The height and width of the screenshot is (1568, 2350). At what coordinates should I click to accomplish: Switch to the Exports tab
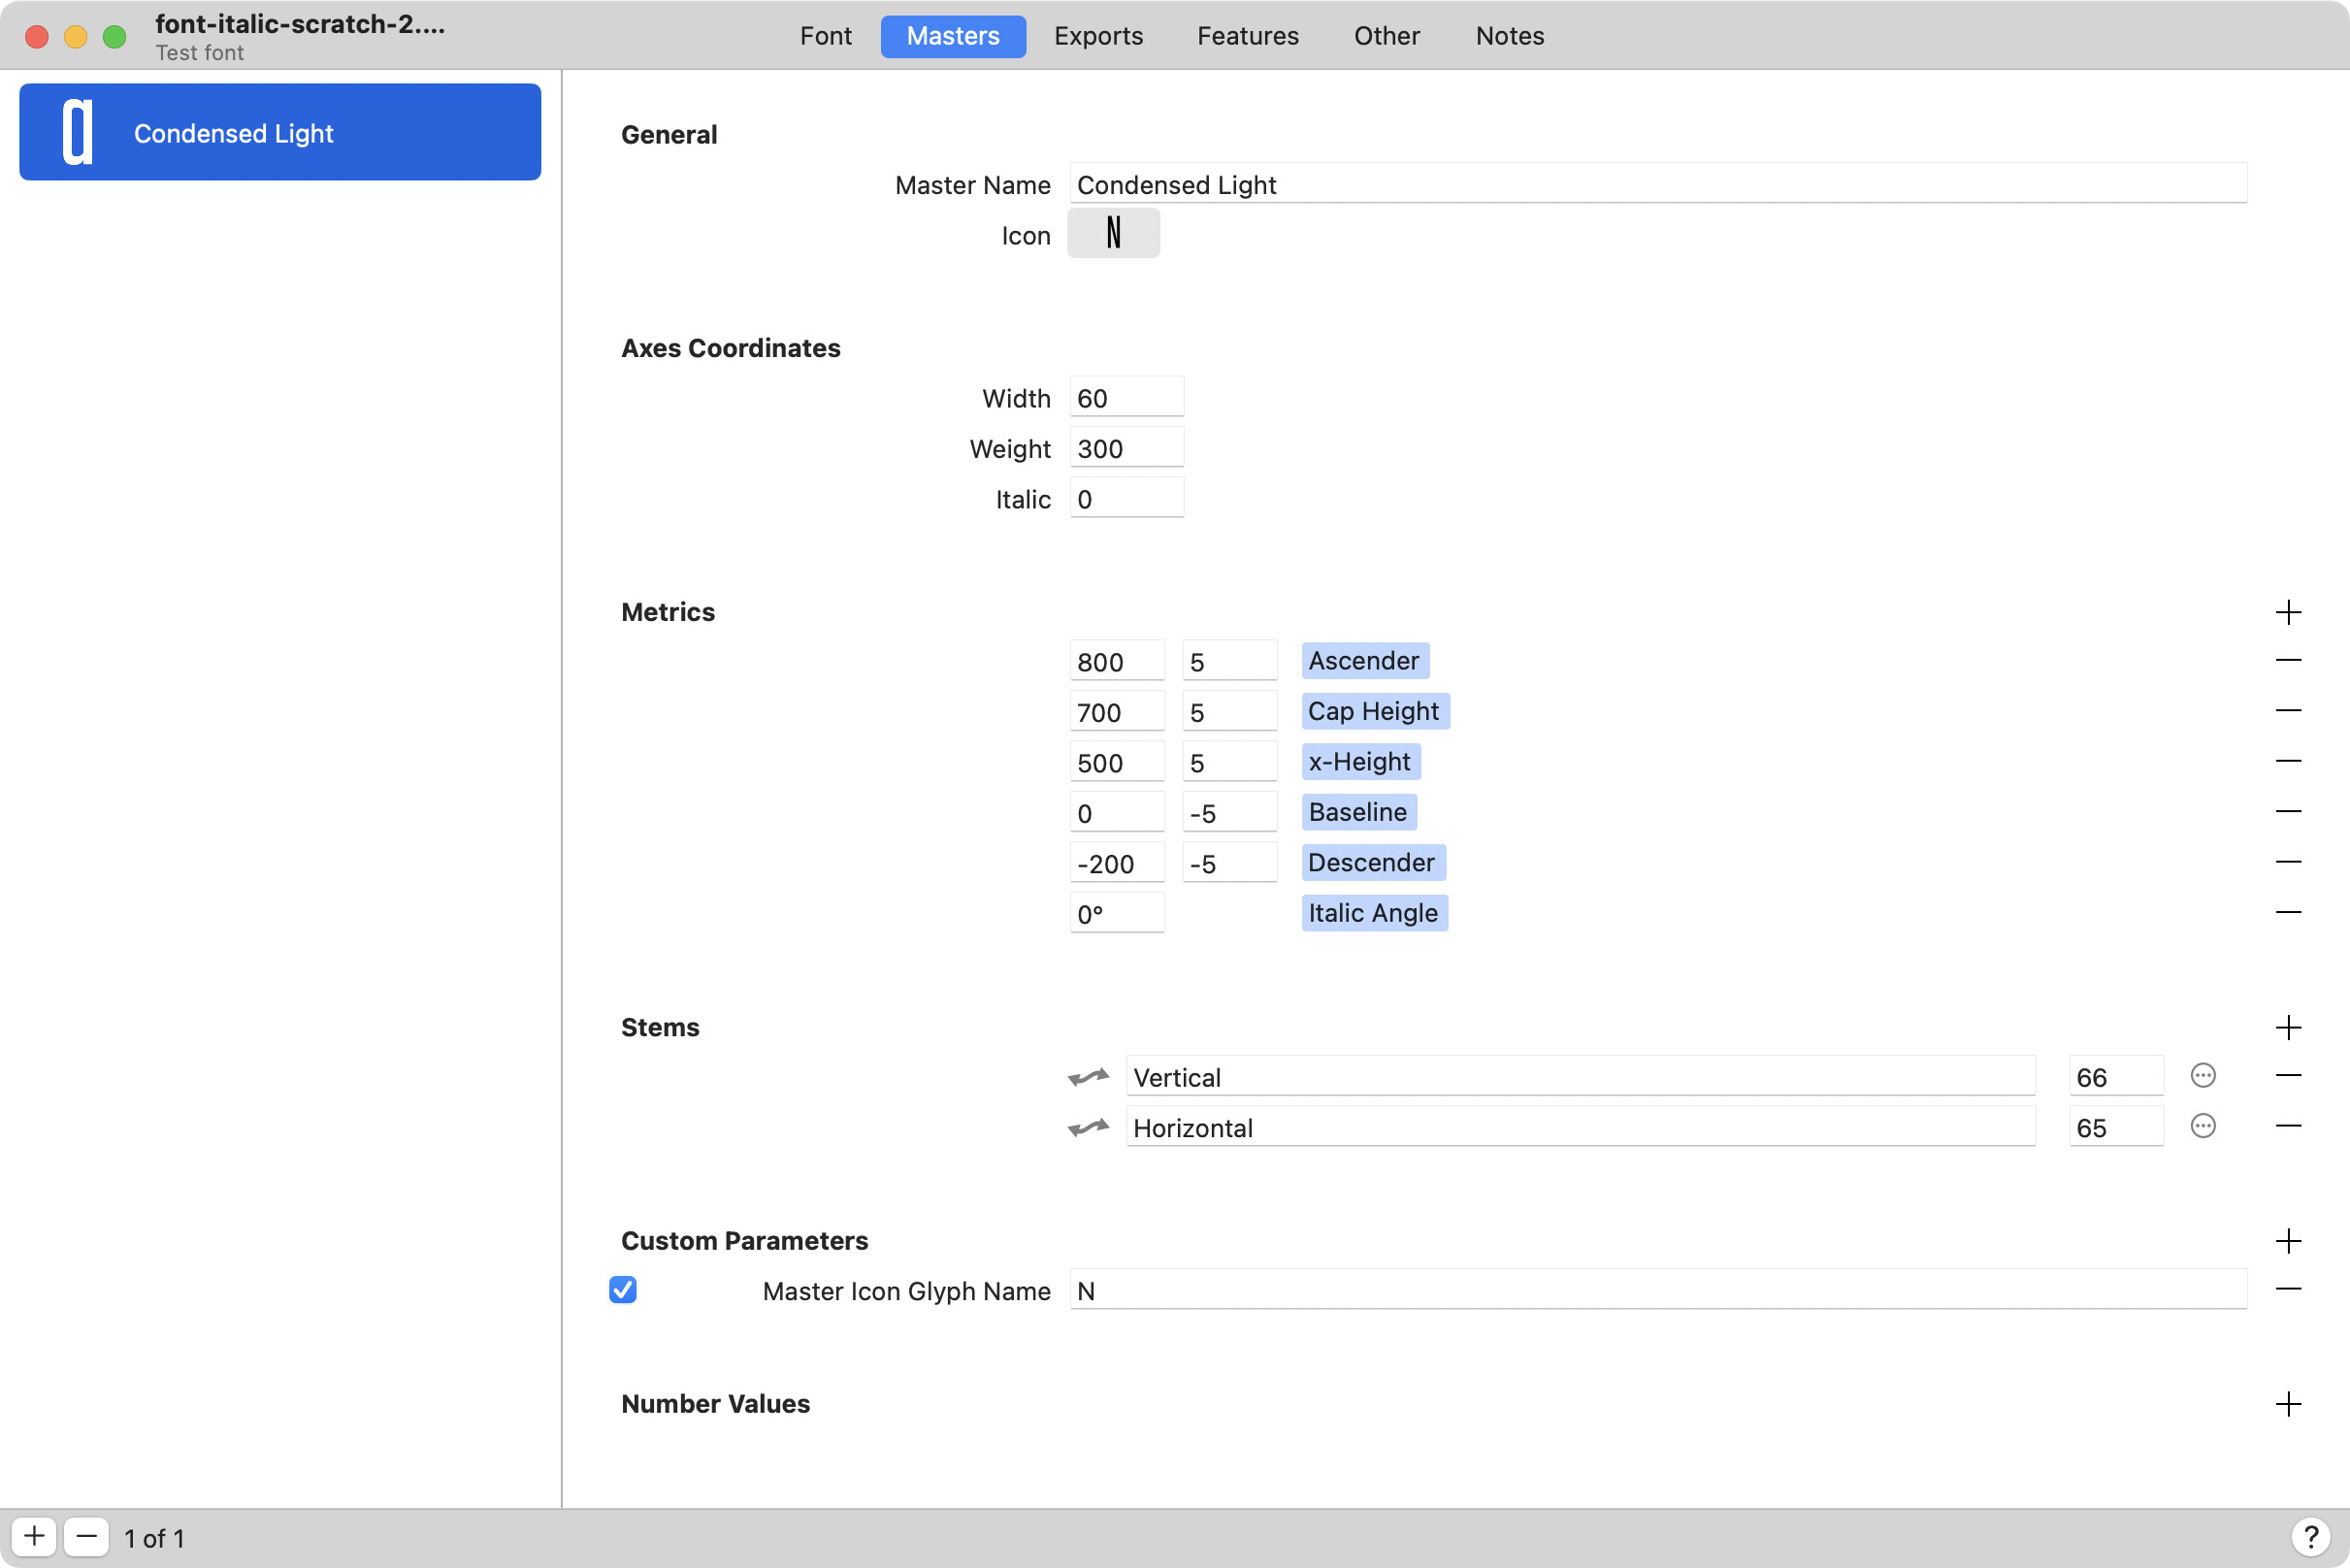pos(1098,36)
